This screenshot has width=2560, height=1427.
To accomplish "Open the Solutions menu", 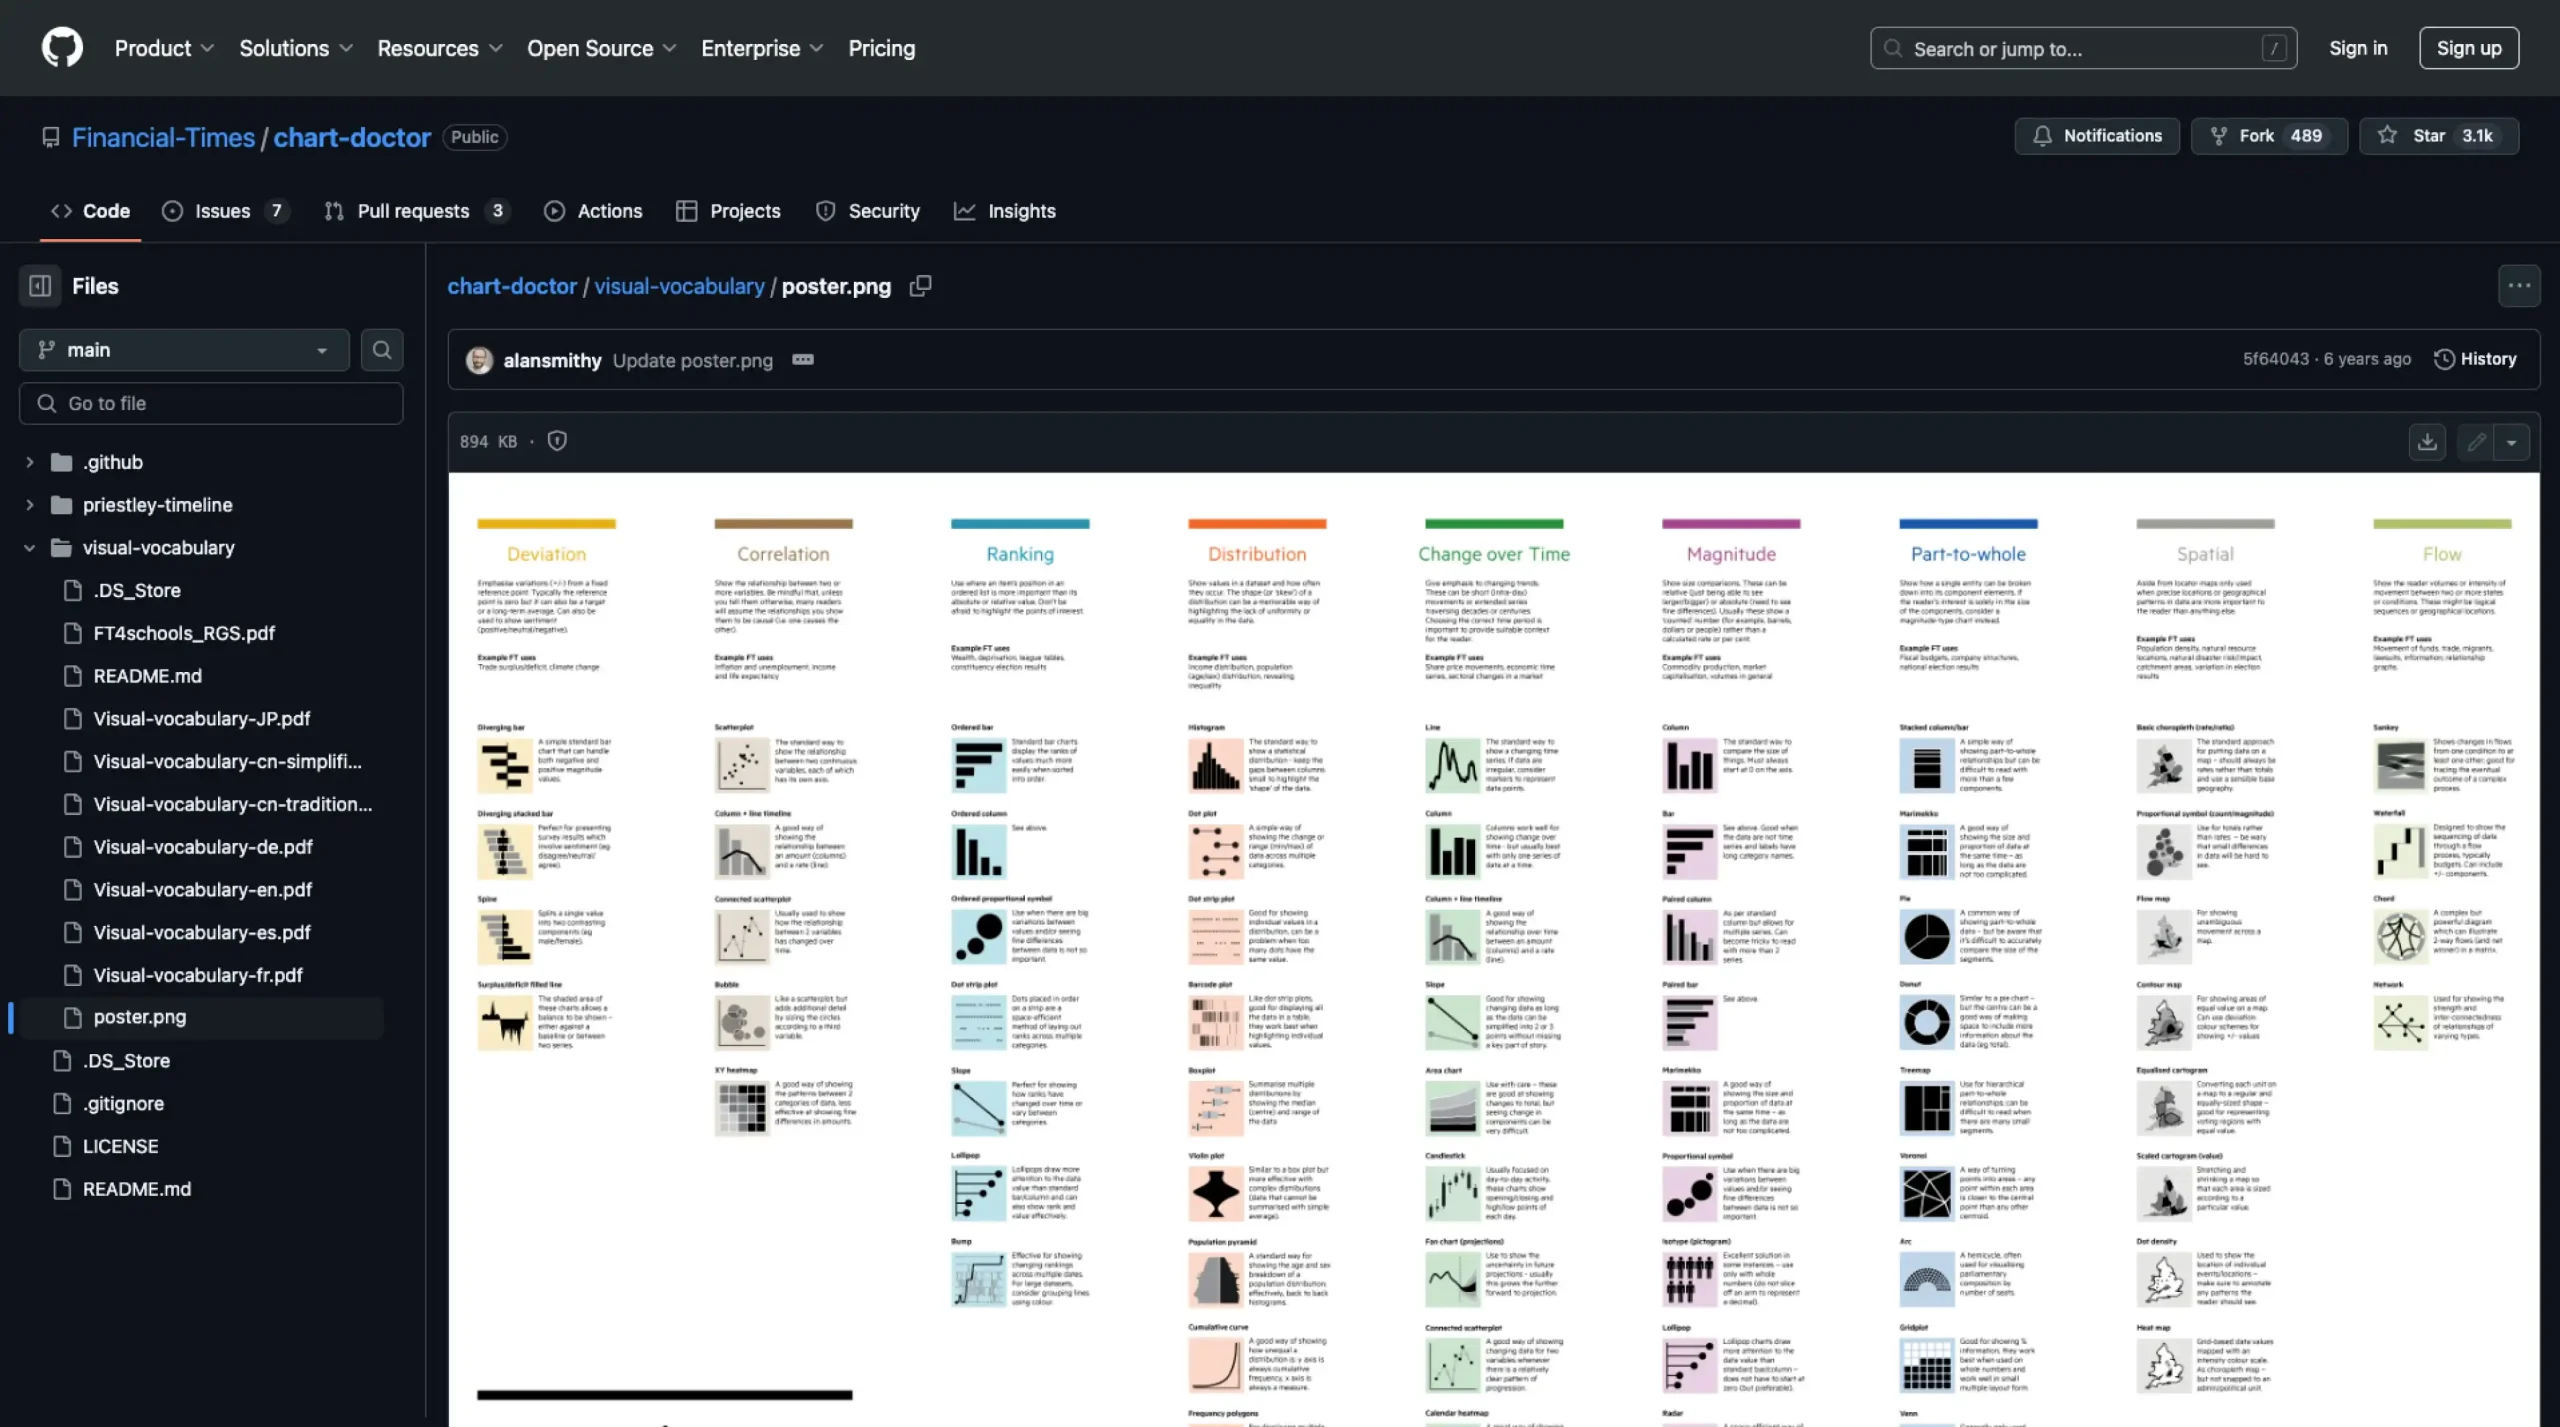I will [296, 48].
